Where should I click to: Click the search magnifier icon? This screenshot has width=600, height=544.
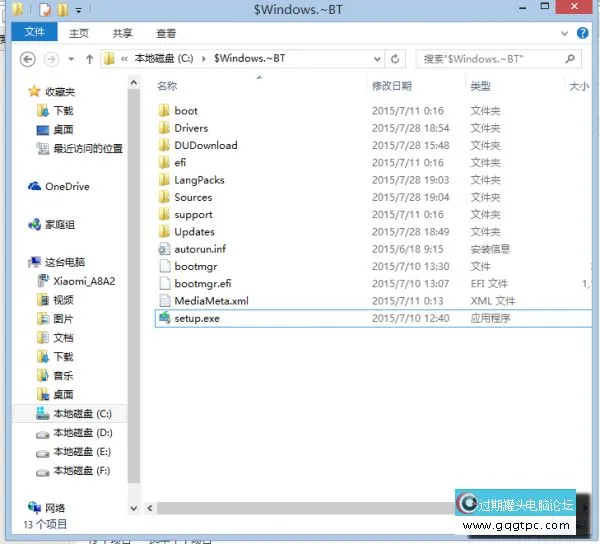570,59
